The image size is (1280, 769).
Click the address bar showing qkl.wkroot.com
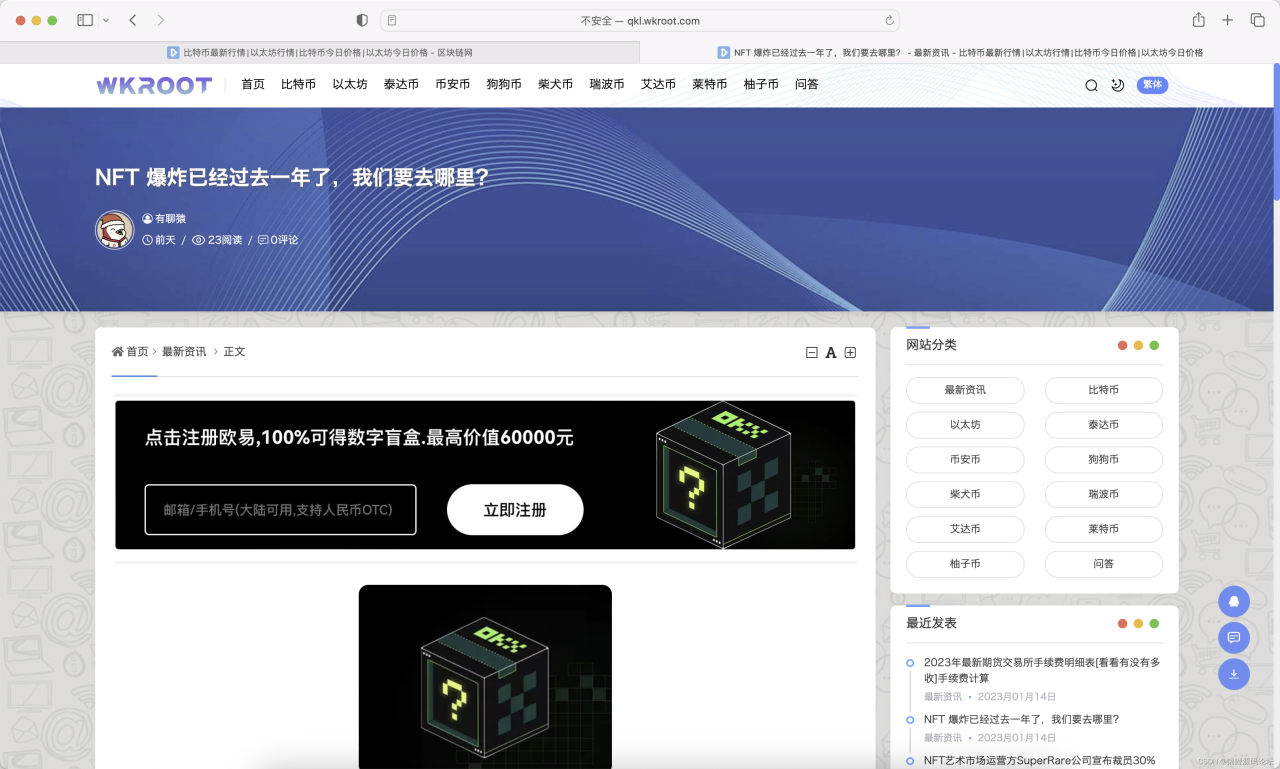pyautogui.click(x=640, y=20)
